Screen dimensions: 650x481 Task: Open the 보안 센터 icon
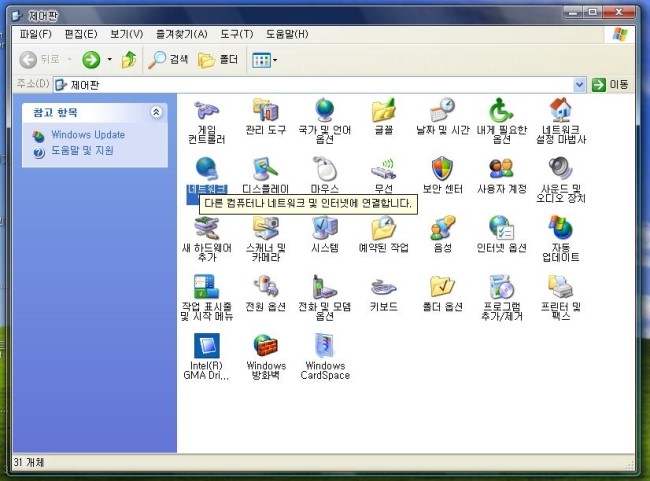(442, 169)
